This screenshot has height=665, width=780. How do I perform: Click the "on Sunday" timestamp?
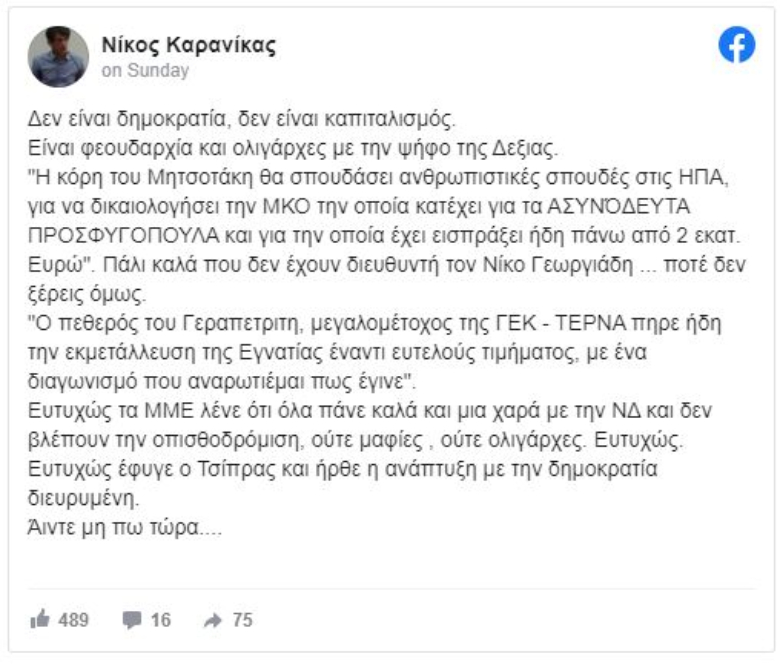(145, 70)
